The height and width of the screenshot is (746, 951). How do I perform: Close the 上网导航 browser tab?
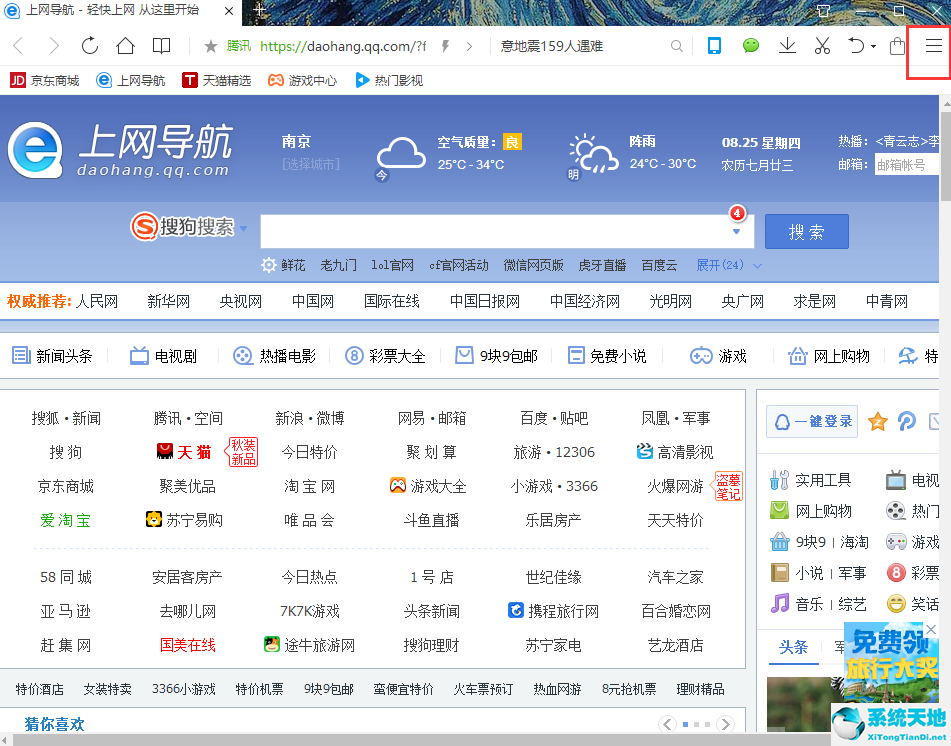[229, 11]
